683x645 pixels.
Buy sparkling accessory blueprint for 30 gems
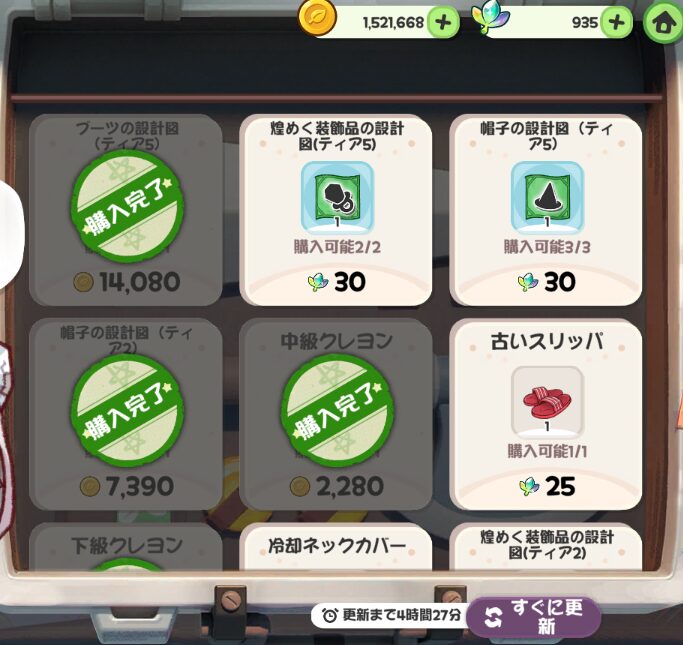[337, 282]
